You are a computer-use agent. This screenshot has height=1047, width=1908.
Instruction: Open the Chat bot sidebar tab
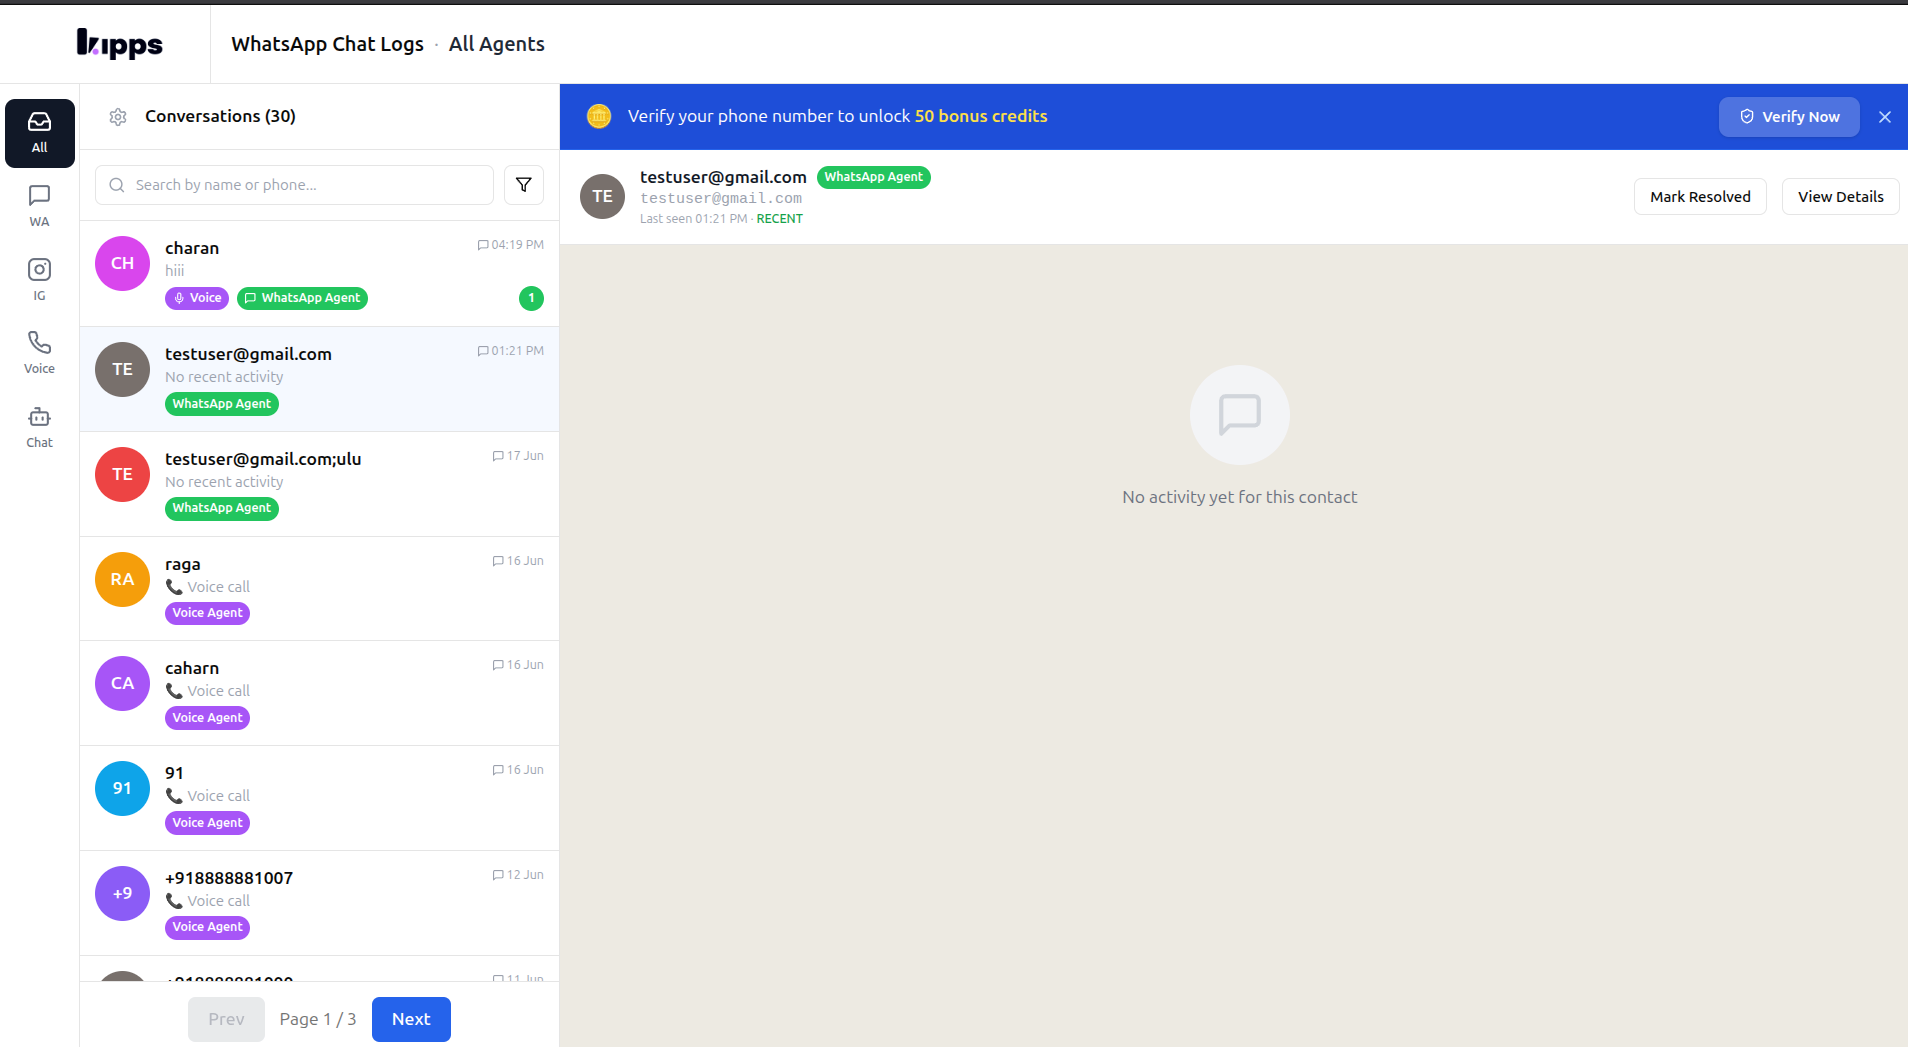pyautogui.click(x=39, y=427)
